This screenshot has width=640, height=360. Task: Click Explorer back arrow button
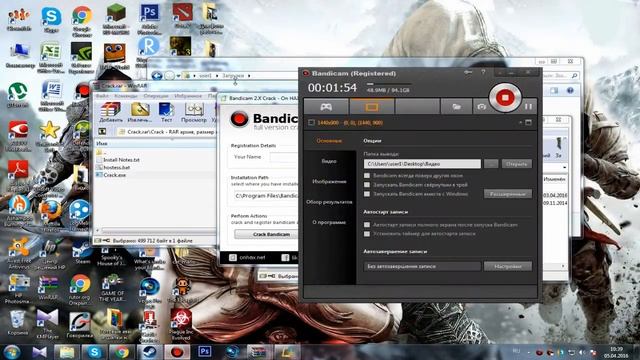pyautogui.click(x=157, y=76)
